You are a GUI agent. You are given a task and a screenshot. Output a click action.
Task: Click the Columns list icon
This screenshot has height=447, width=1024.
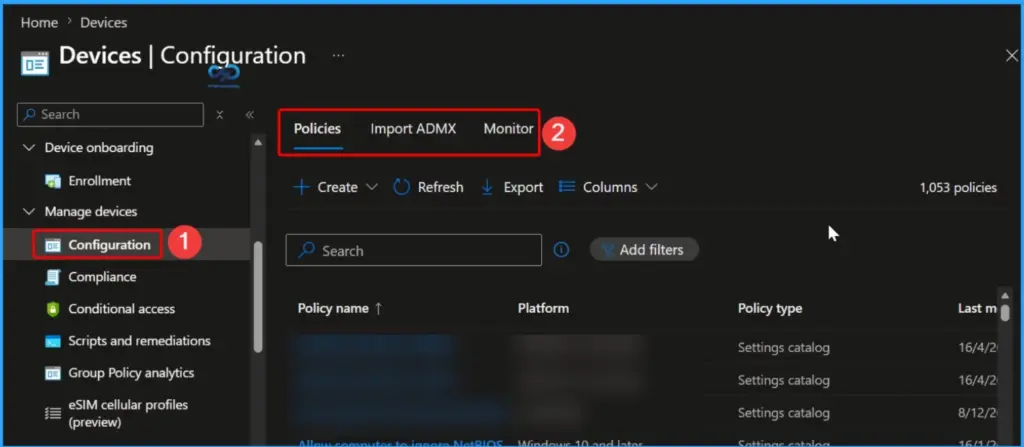pyautogui.click(x=567, y=187)
